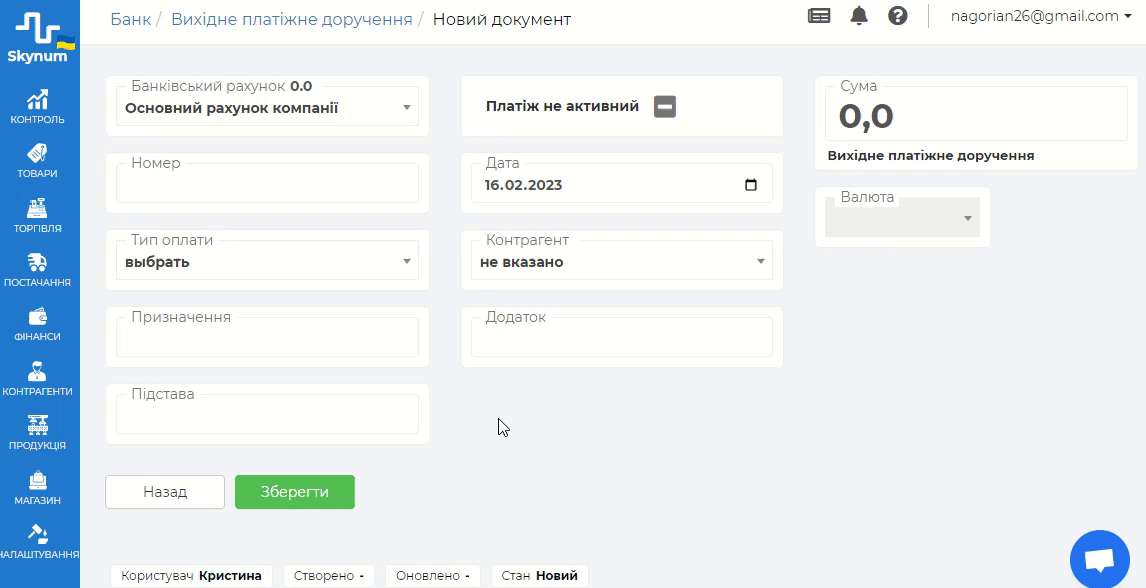Screen dimensions: 1146x588
Task: Open the Налаштування section
Action: tap(38, 543)
